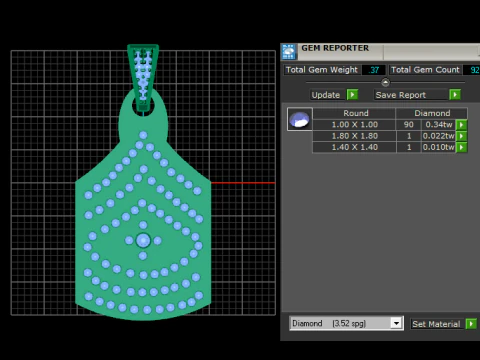Click green arrow in 0.022tw row

462,136
